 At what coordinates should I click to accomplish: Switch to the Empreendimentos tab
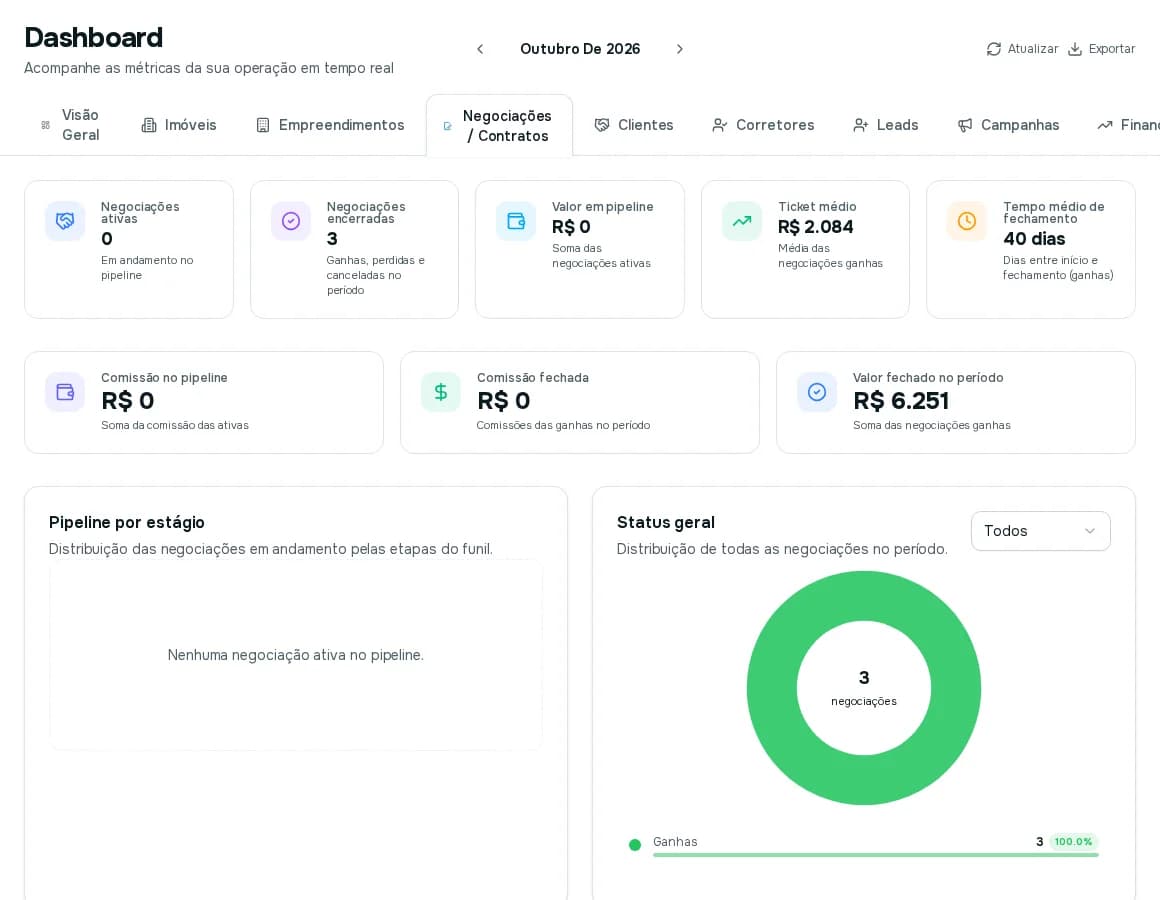point(331,125)
